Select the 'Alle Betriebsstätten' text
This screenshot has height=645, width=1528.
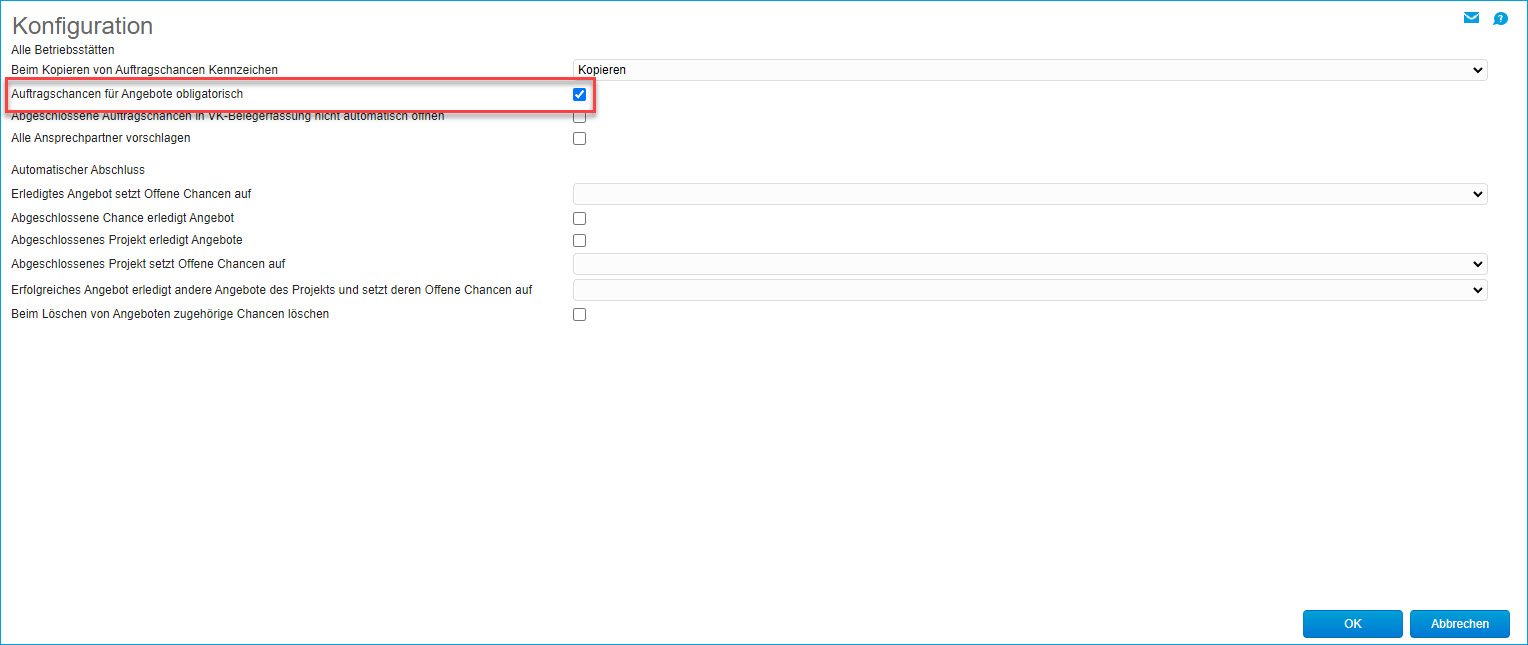click(62, 49)
